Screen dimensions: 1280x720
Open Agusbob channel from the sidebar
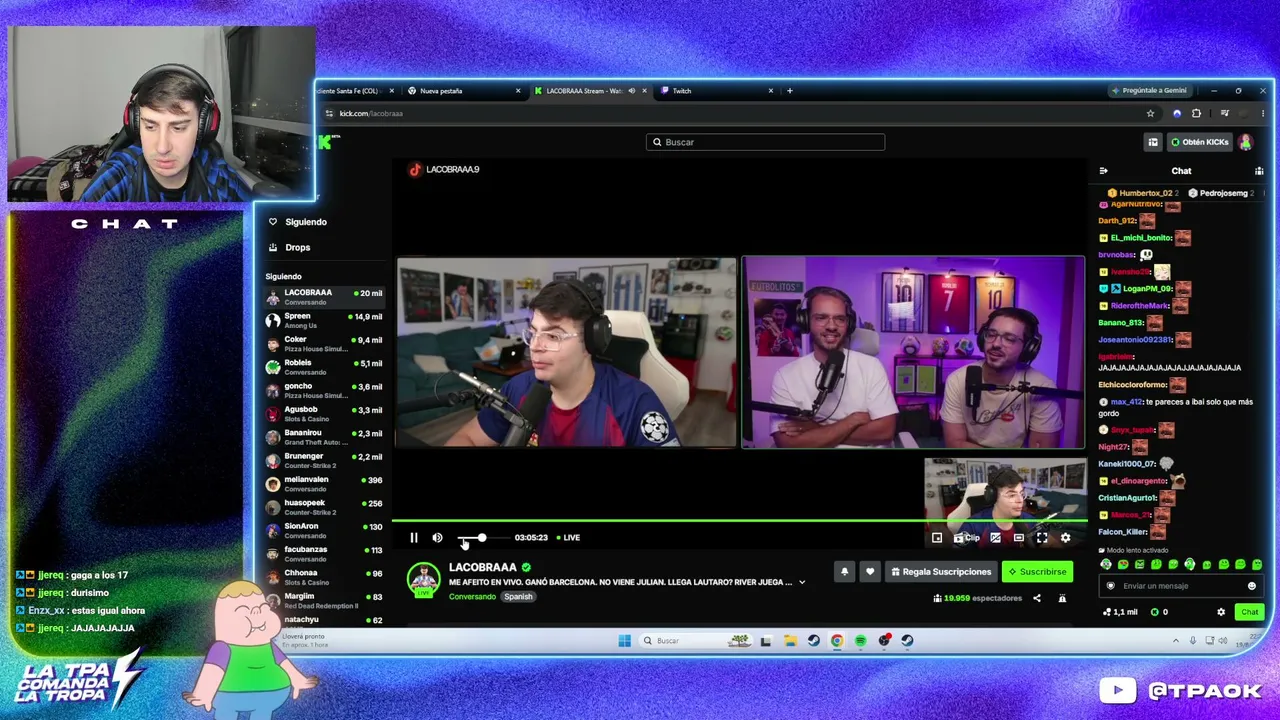[x=324, y=414]
